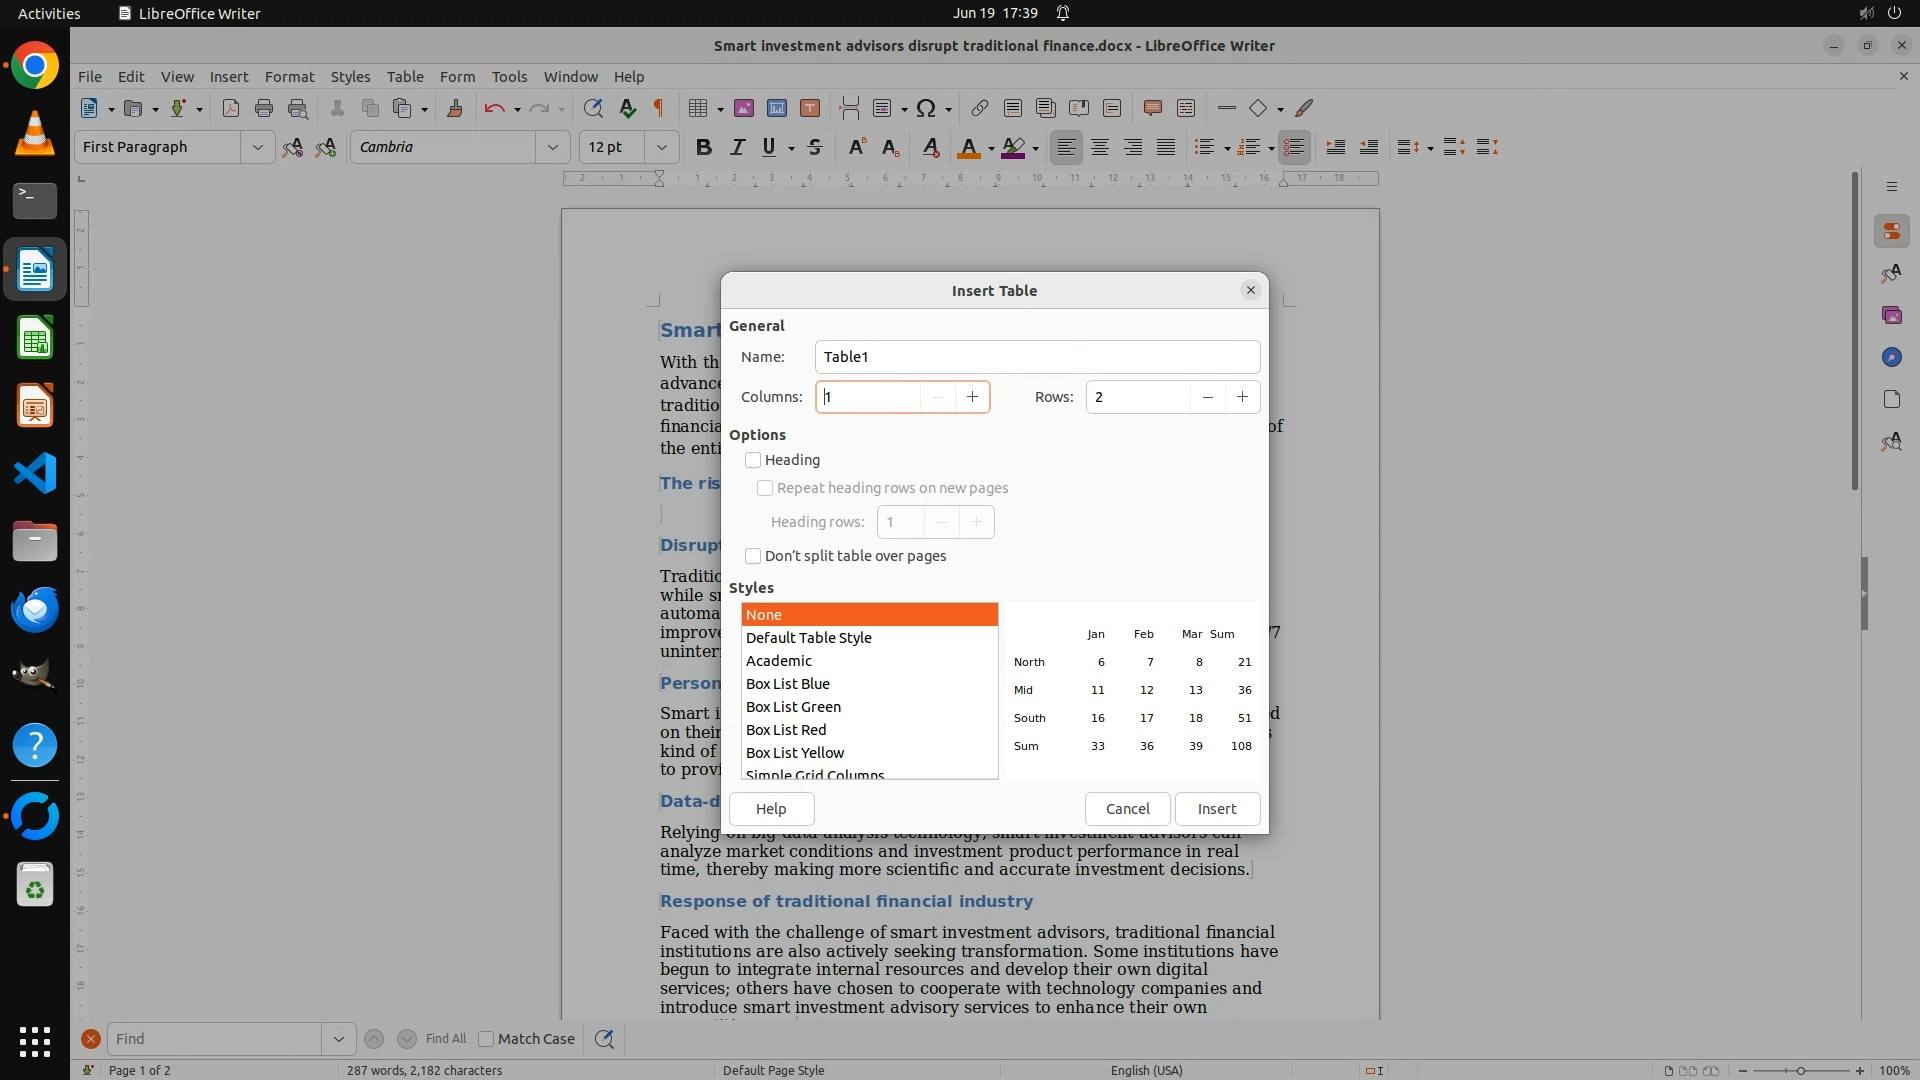Open the Navigator in the sidebar
Image resolution: width=1920 pixels, height=1080 pixels.
(1891, 357)
